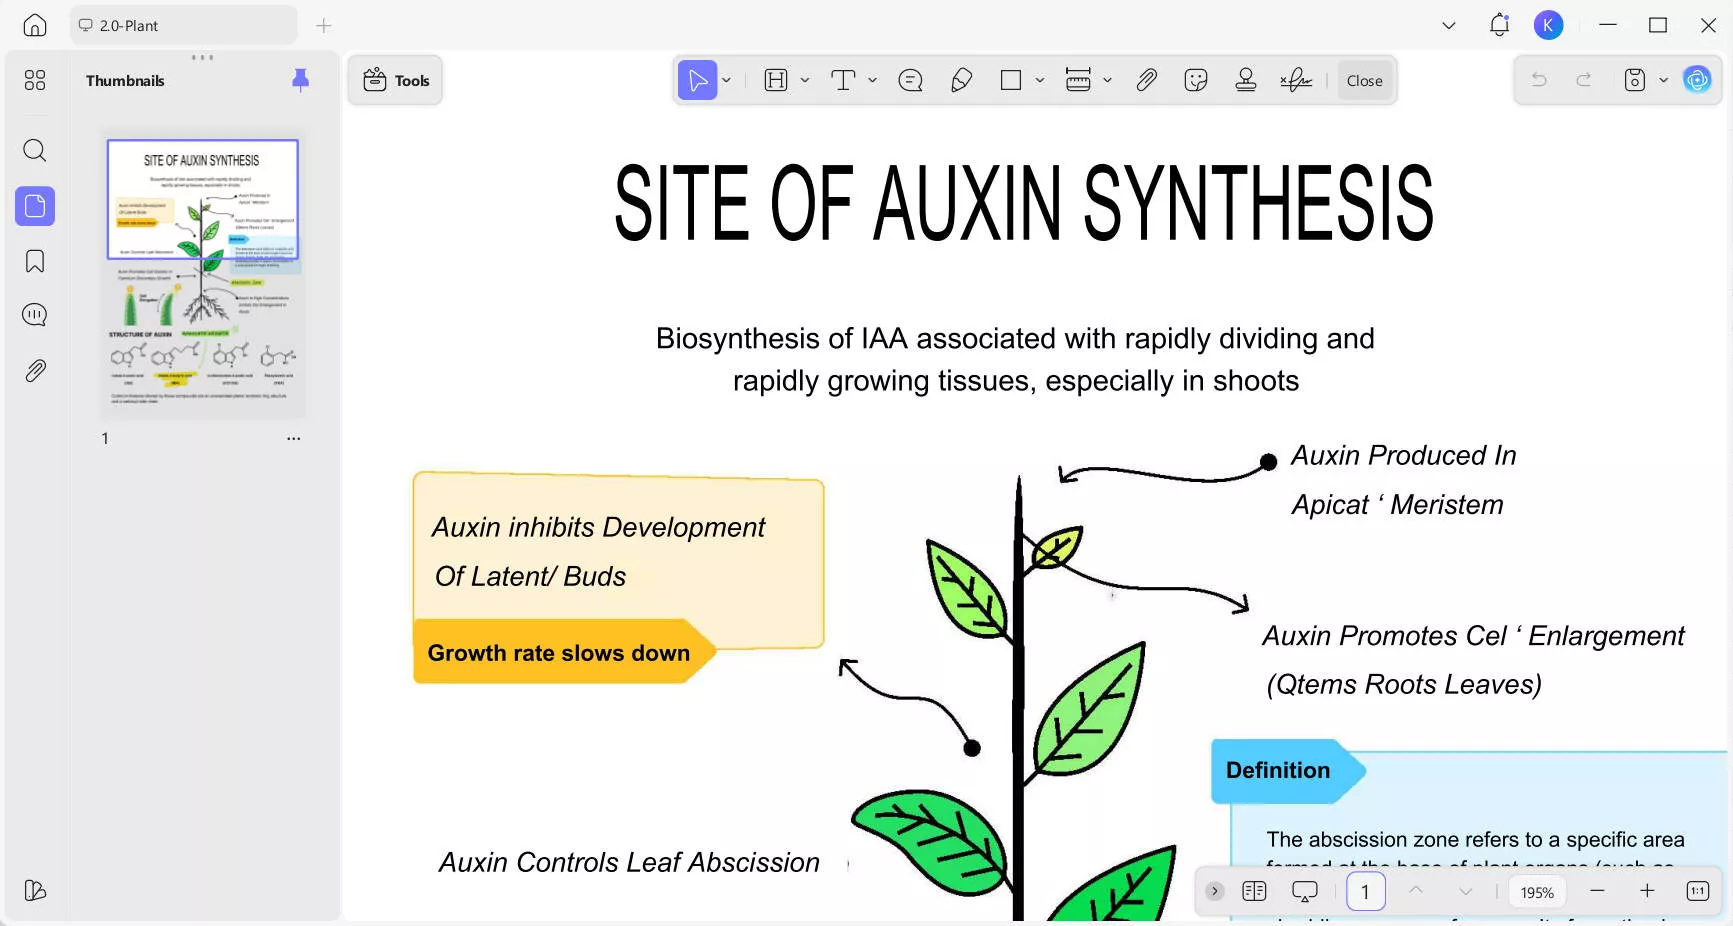Toggle the Thumbnails panel pin
This screenshot has width=1733, height=926.
(x=300, y=80)
